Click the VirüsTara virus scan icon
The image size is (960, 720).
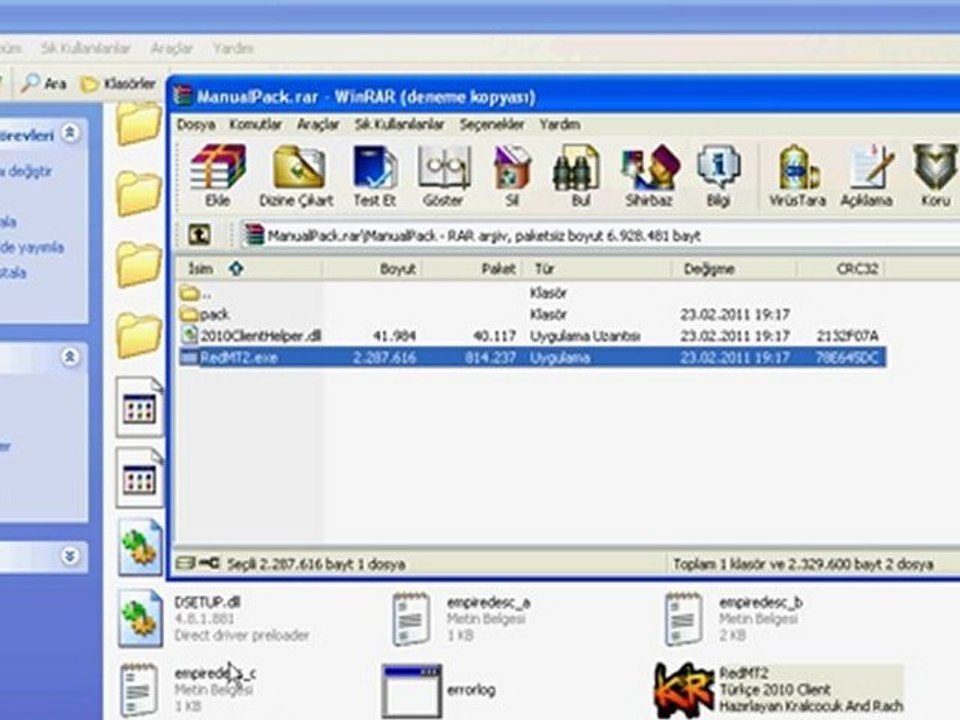coord(797,176)
